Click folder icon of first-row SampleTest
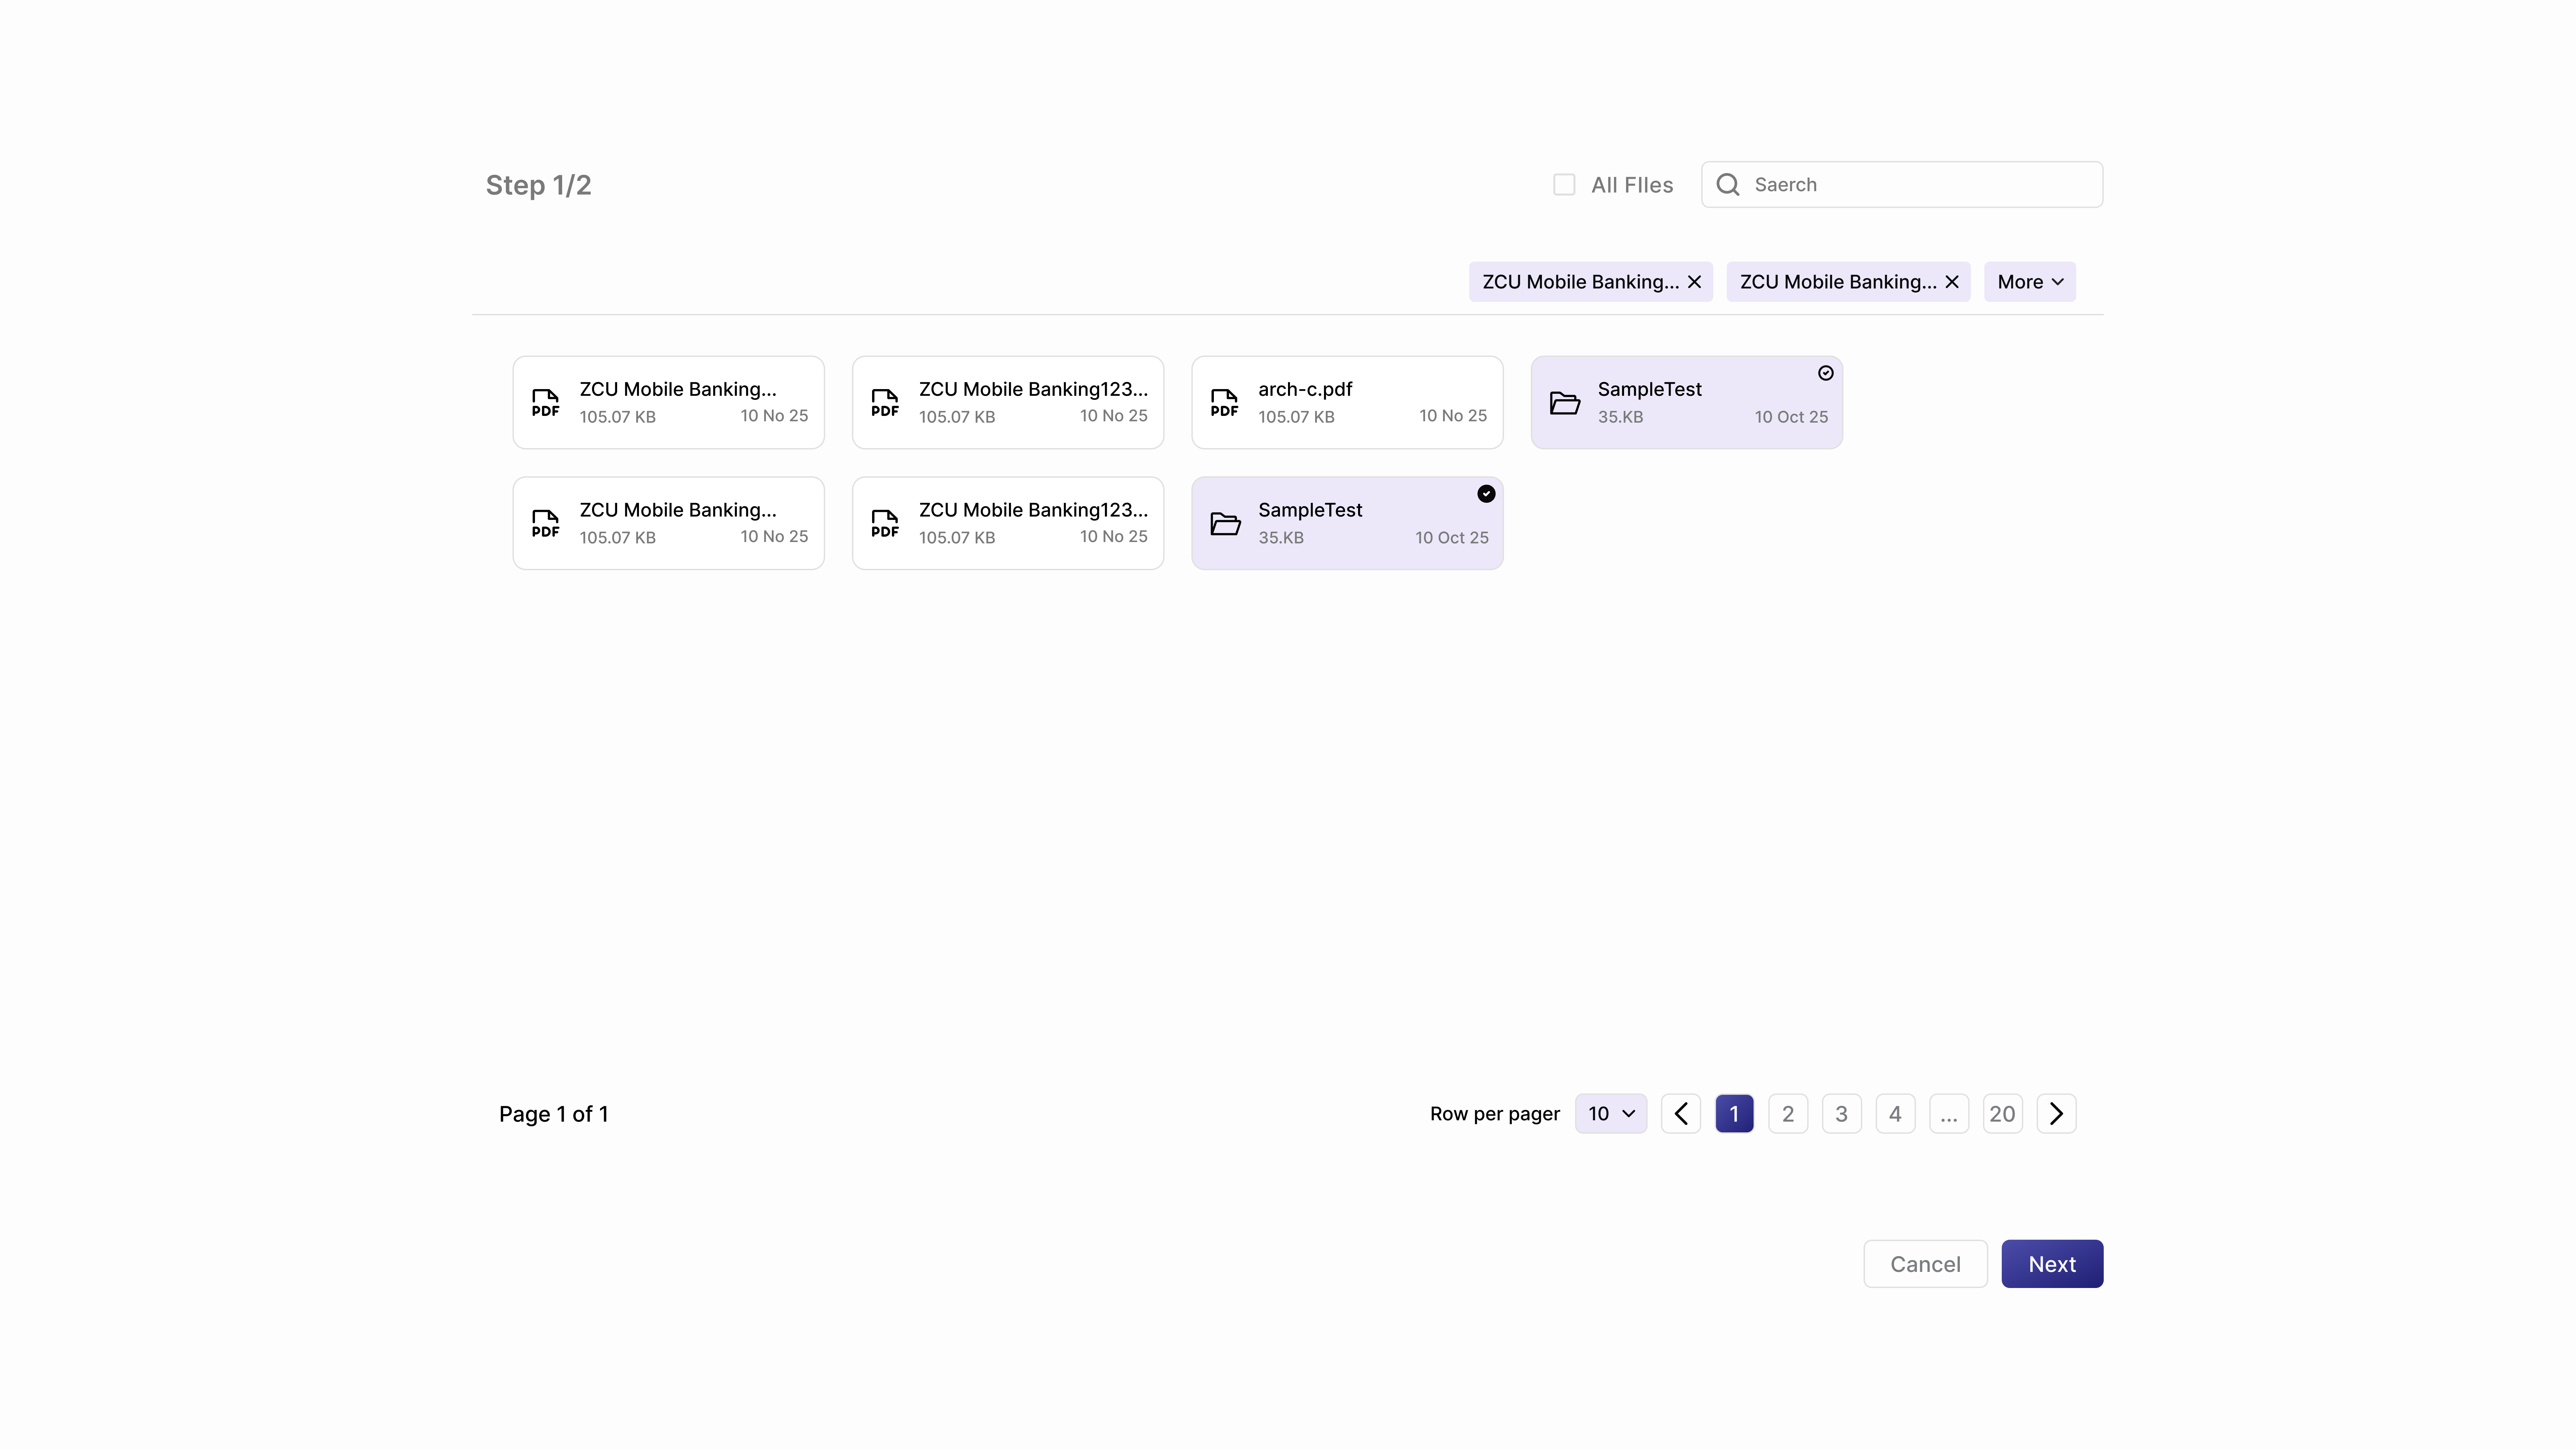Image resolution: width=2576 pixels, height=1449 pixels. (1565, 403)
